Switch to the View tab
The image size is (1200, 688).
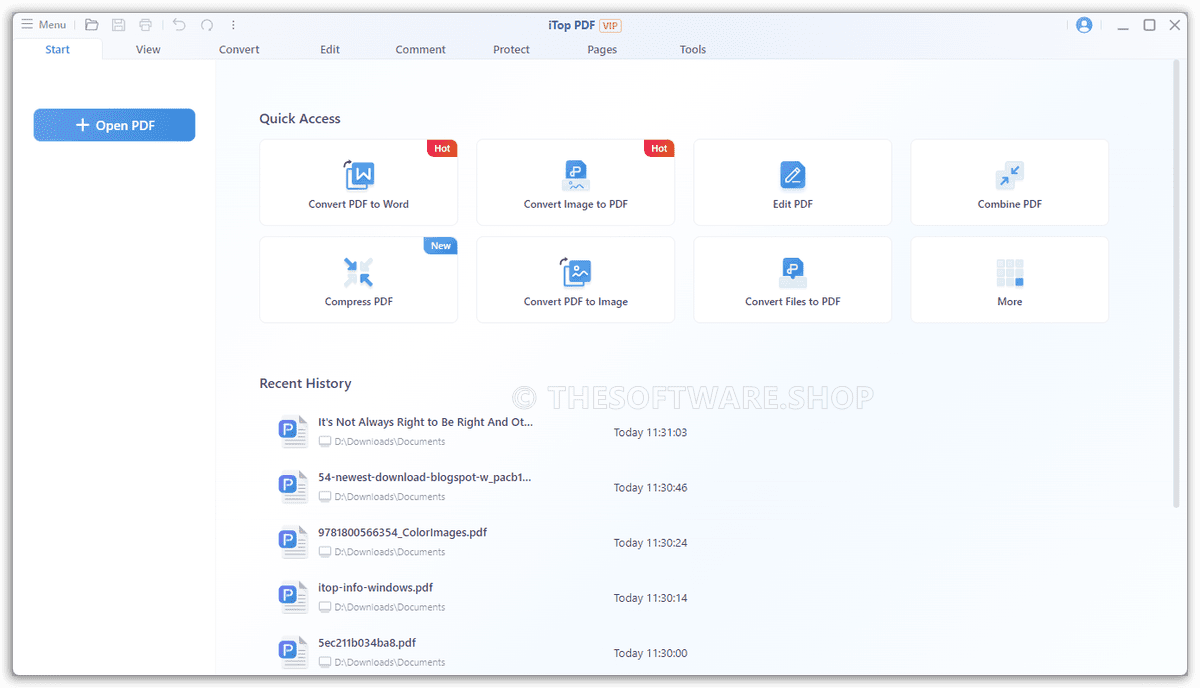click(148, 49)
